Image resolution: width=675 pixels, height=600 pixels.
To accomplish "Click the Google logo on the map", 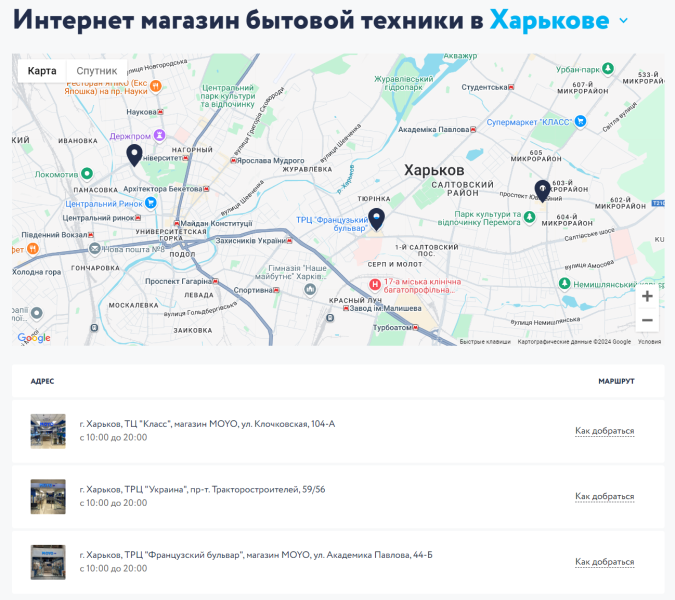I will point(34,338).
